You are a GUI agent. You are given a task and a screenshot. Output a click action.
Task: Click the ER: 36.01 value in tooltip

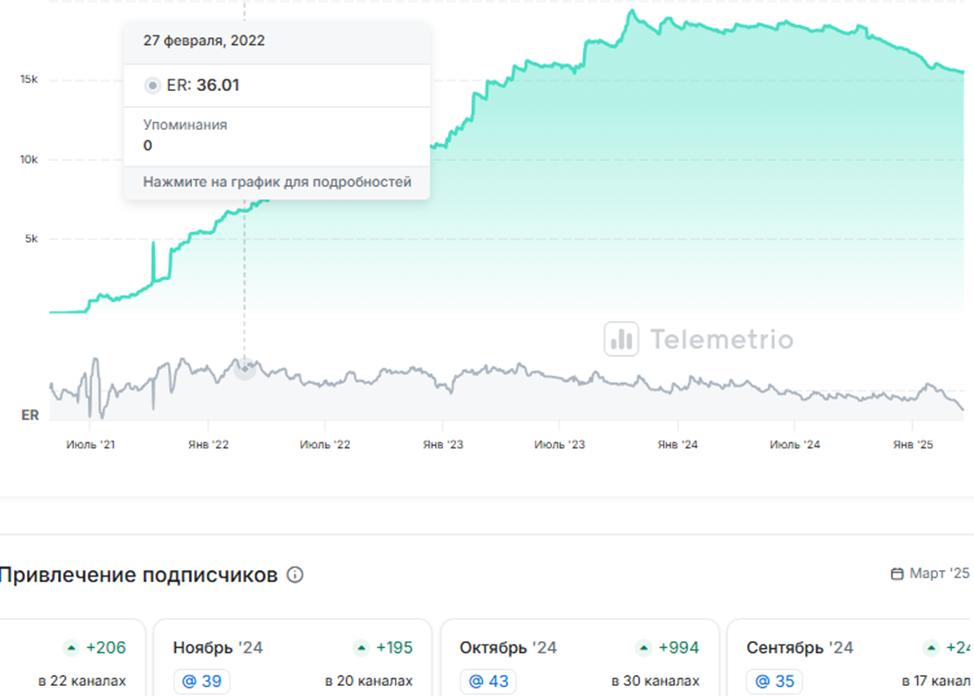click(x=203, y=85)
